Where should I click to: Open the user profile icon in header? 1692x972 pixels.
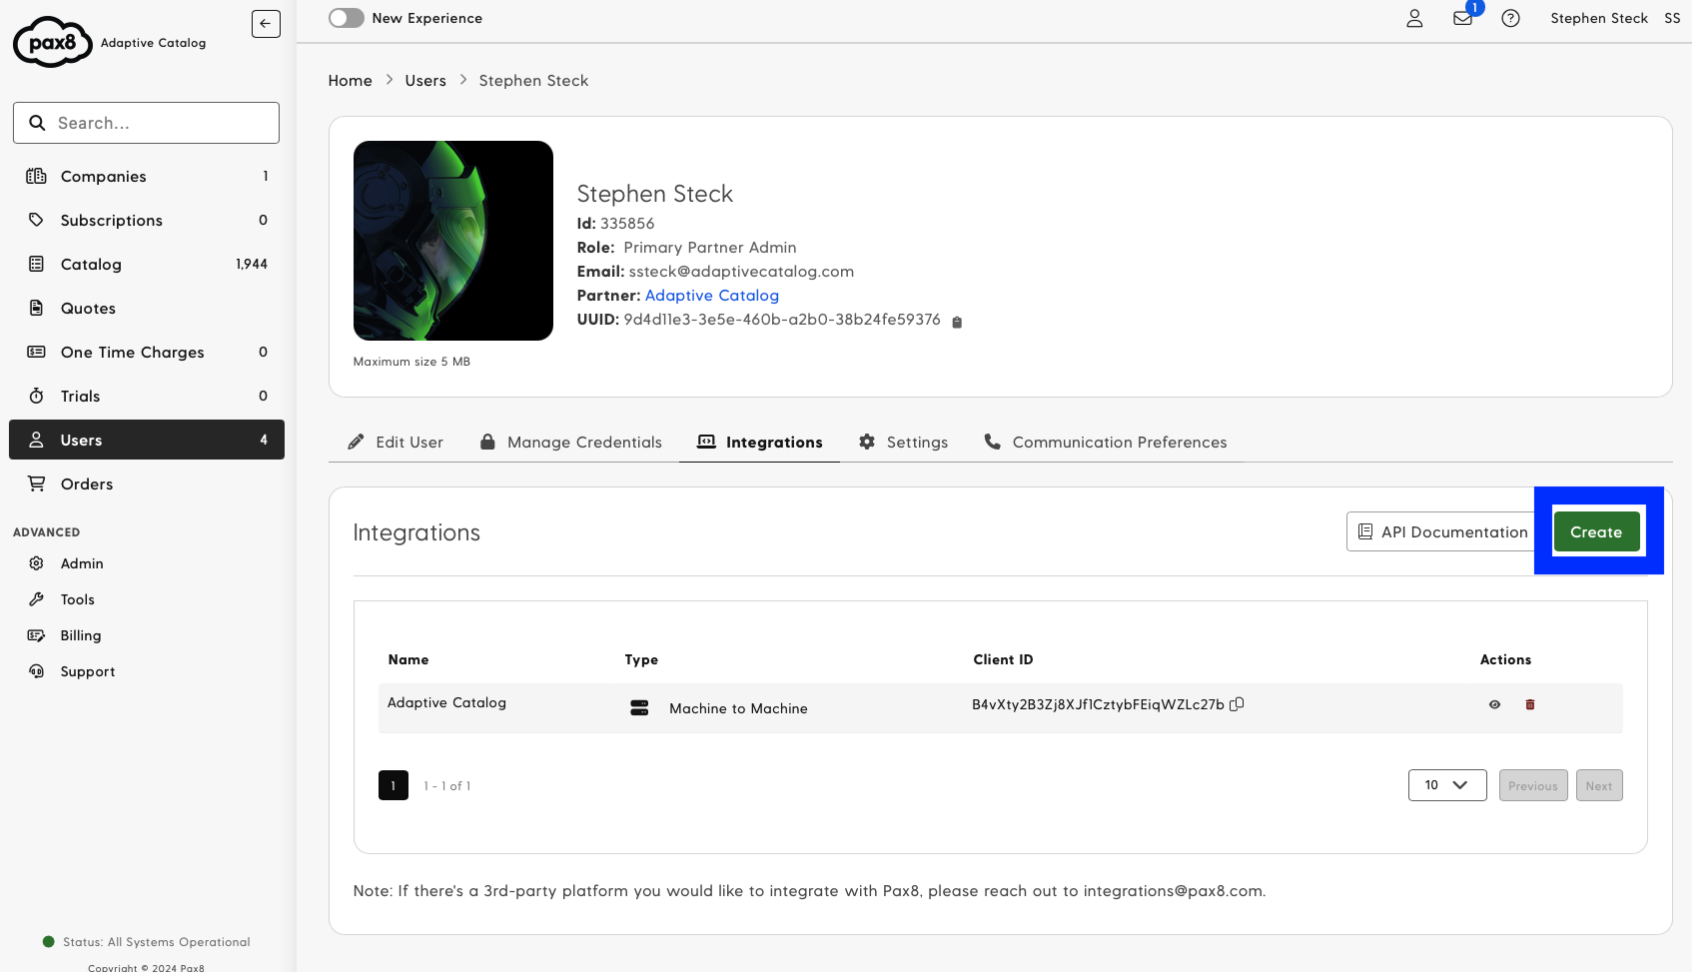(x=1414, y=18)
